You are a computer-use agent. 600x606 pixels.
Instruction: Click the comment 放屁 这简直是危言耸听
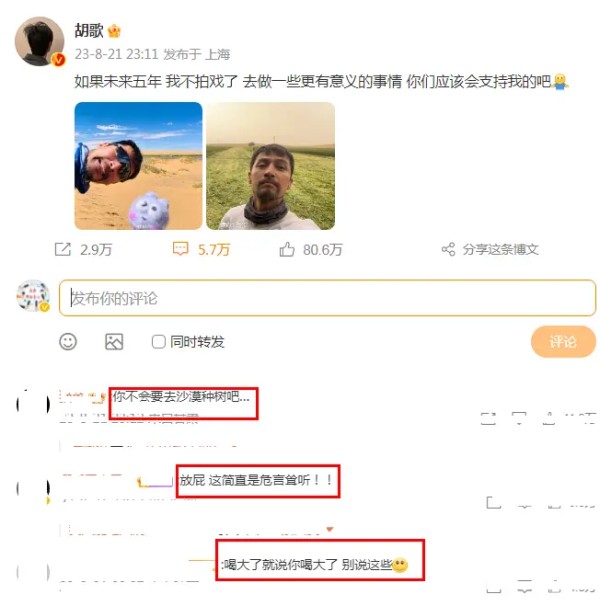click(x=256, y=480)
